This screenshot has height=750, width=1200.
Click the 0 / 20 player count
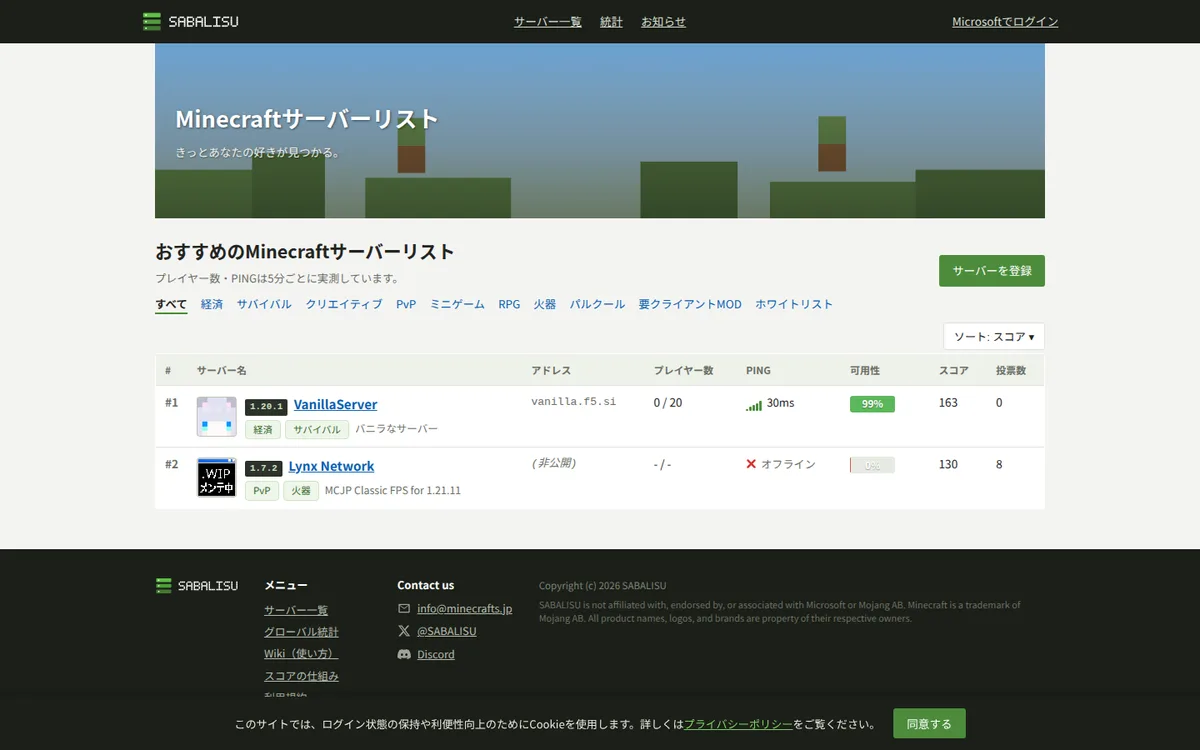coord(668,403)
